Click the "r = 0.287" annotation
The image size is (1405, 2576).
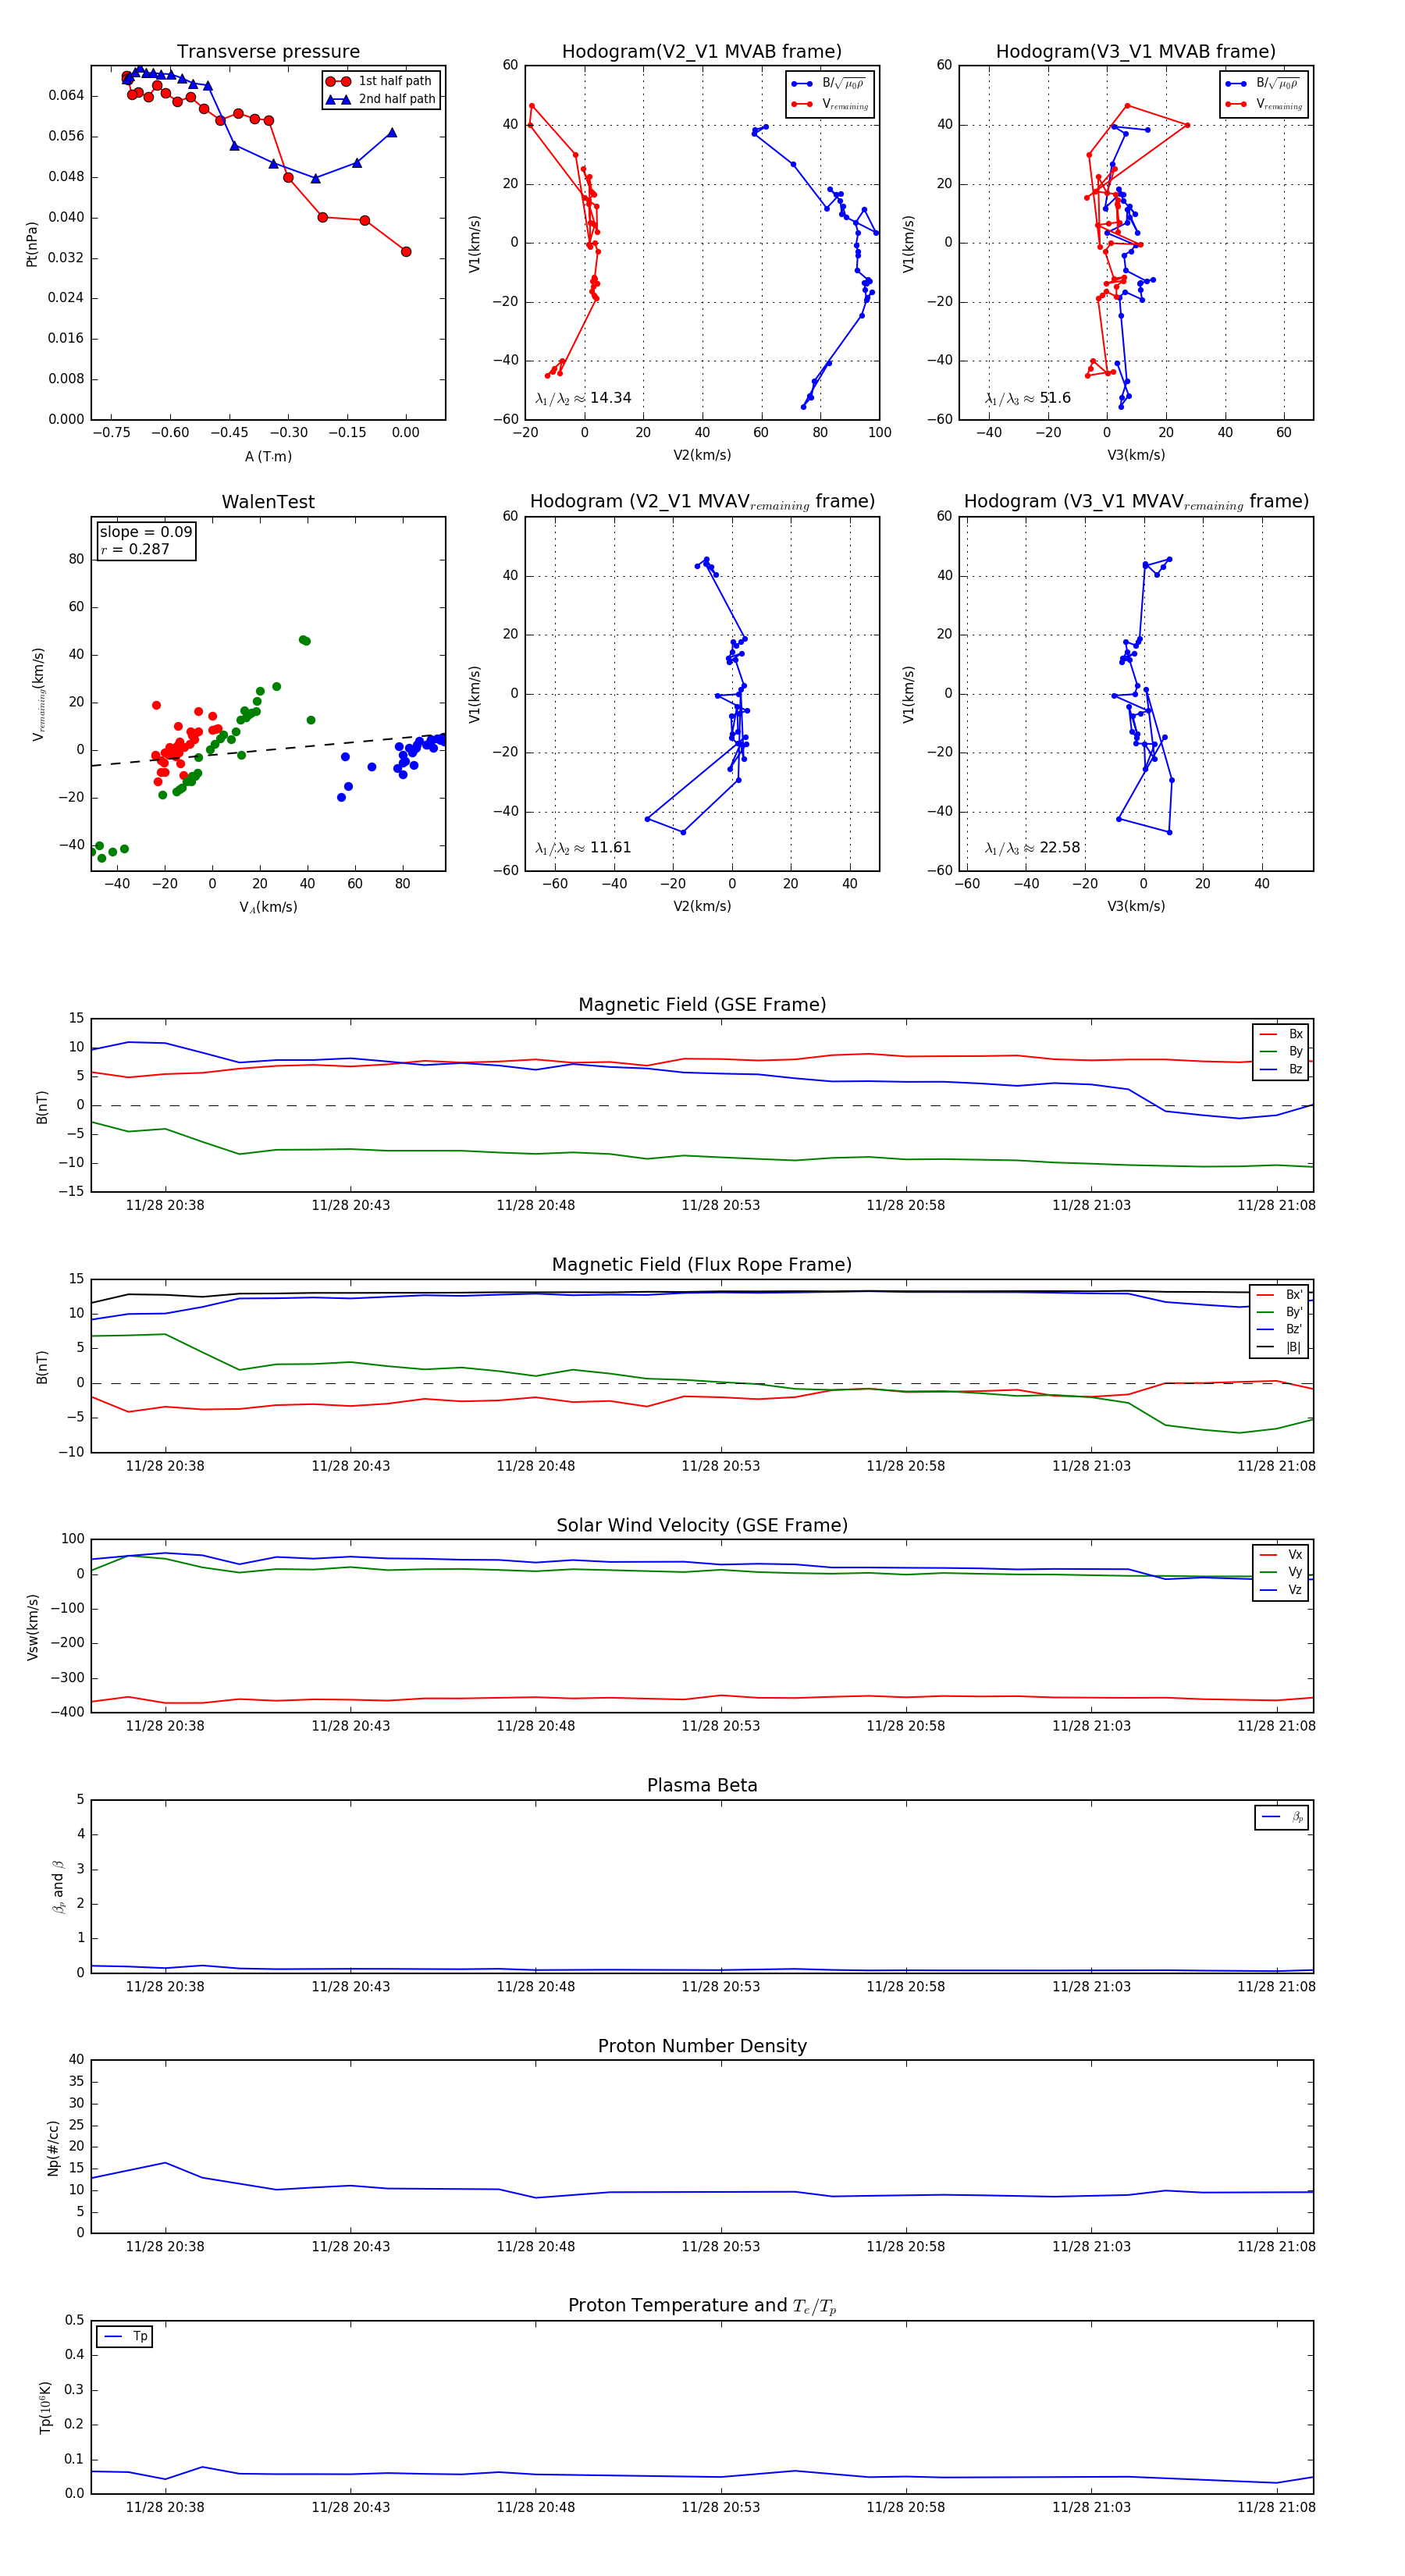pos(135,549)
